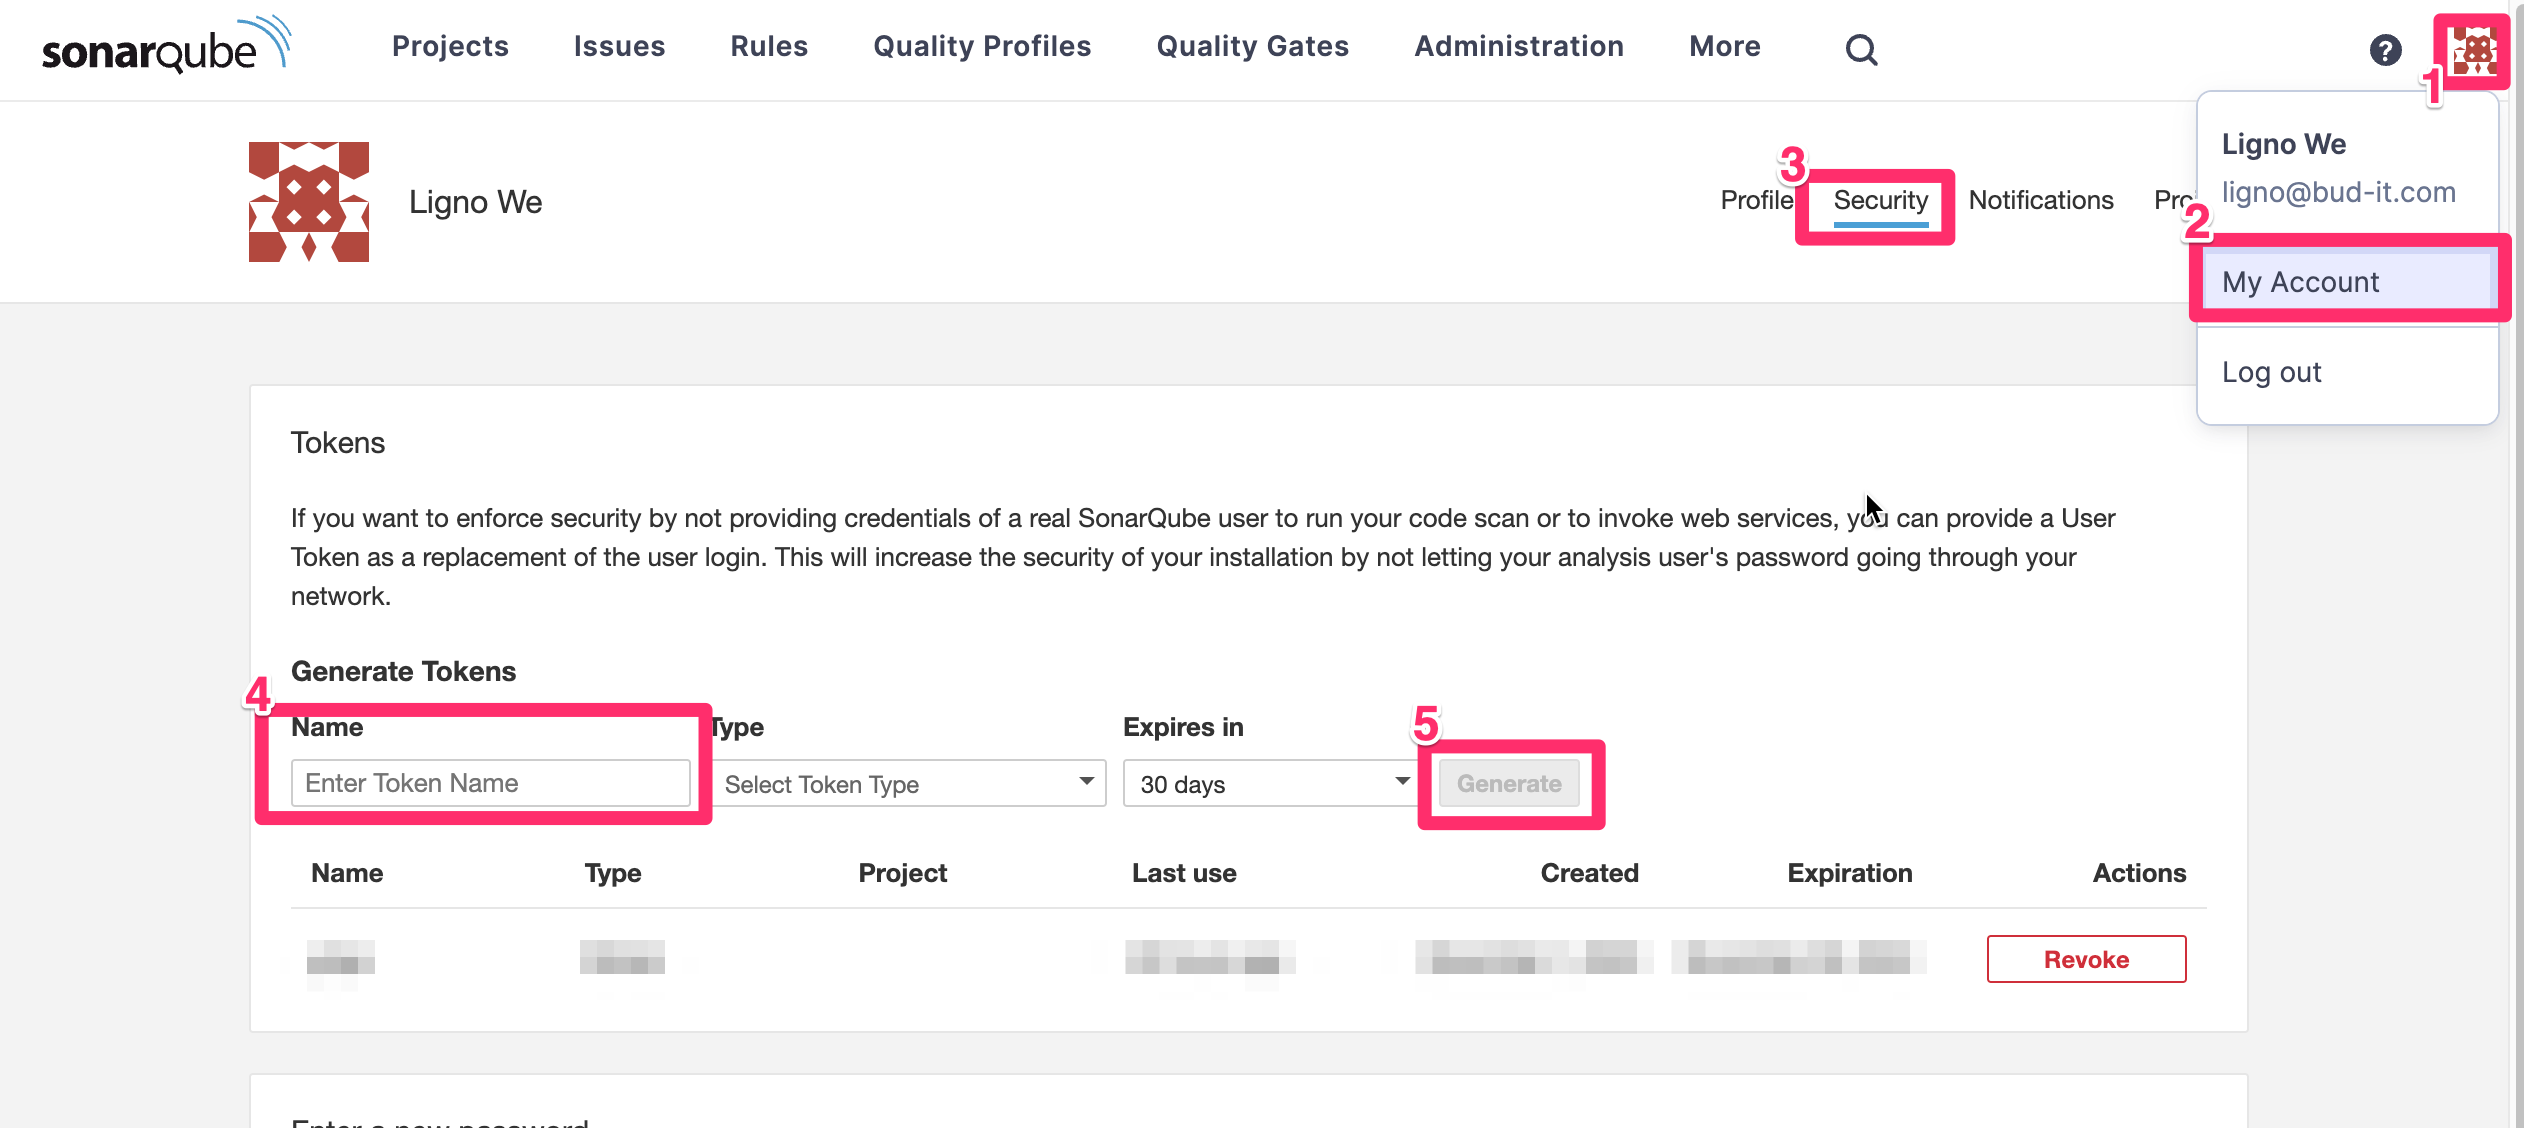
Task: Click the Ligno We profile avatar
Action: (x=308, y=201)
